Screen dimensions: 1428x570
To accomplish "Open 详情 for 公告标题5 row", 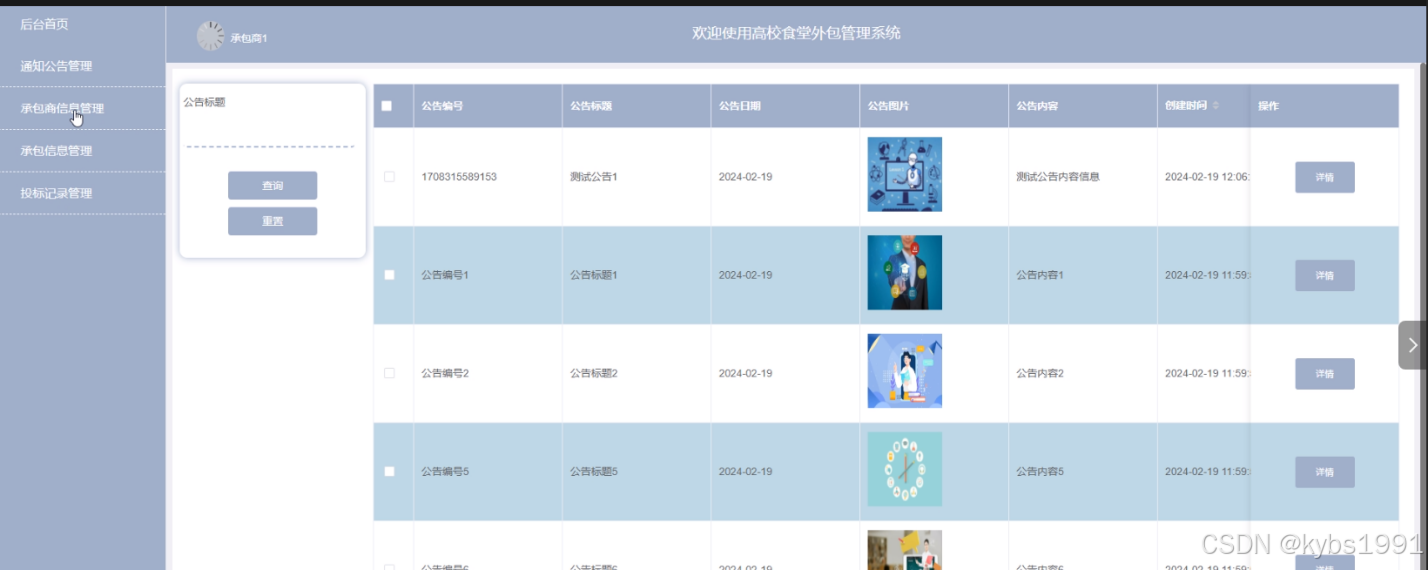I will 1325,471.
